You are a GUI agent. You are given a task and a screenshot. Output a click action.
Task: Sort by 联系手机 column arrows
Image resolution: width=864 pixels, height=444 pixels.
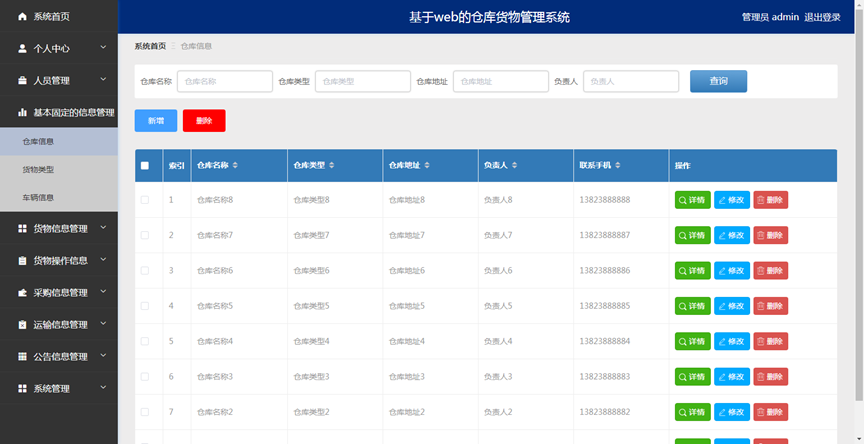pyautogui.click(x=618, y=165)
